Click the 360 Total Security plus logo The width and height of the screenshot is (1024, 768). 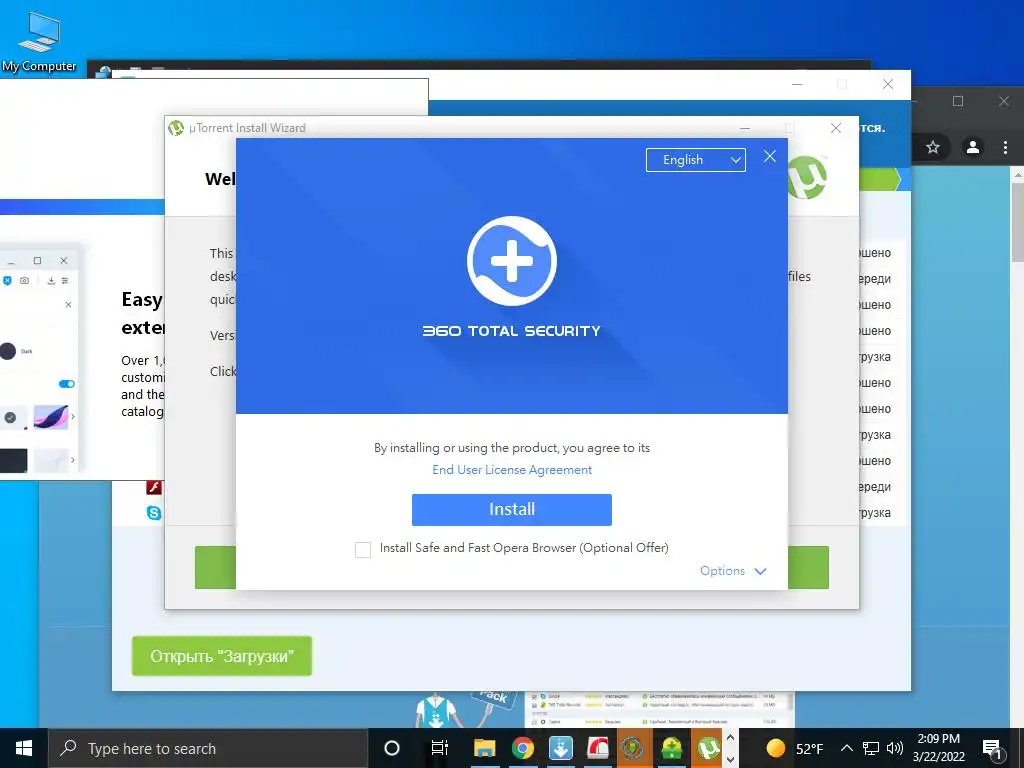(x=511, y=261)
